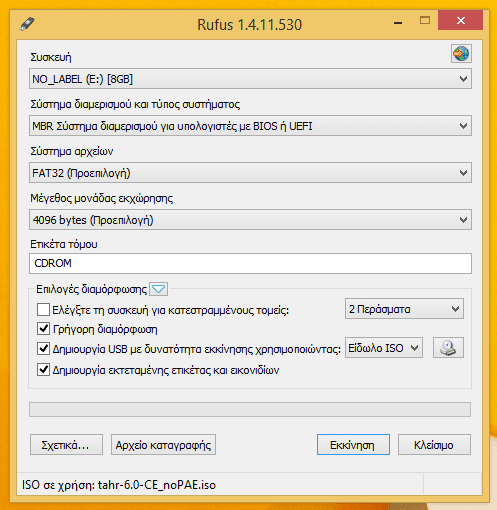Screen dimensions: 497x510
Task: Toggle the advanced format options arrow
Action: tap(158, 289)
